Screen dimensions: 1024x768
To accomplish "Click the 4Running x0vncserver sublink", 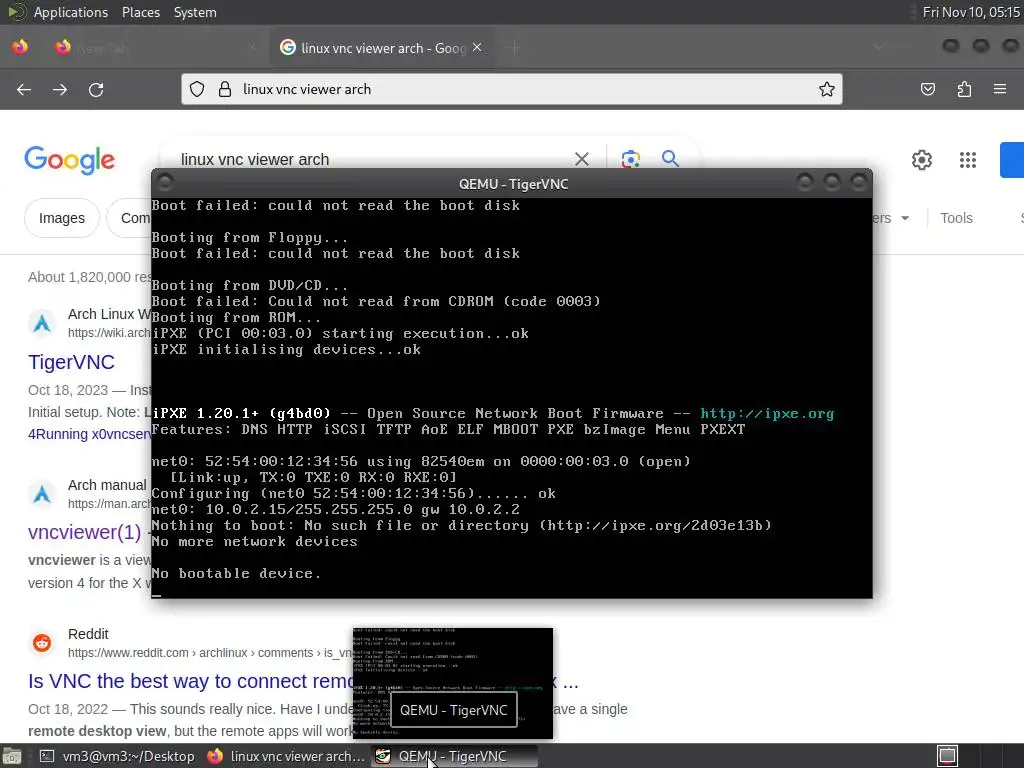I will click(89, 434).
